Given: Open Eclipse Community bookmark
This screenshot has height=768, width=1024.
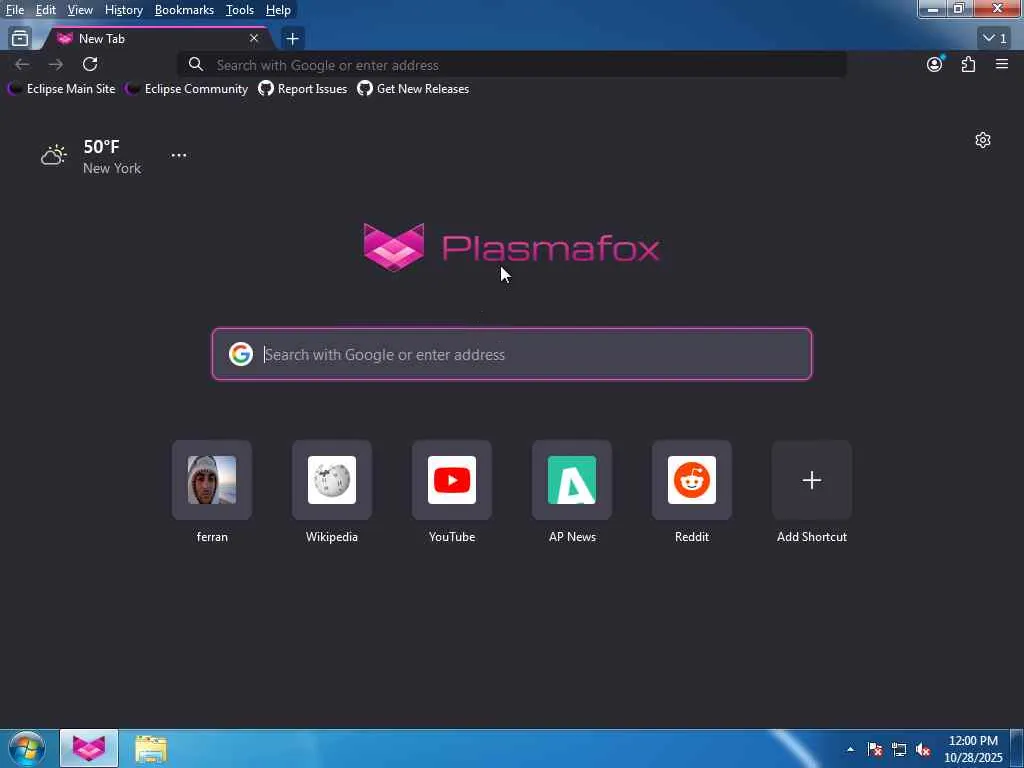Looking at the screenshot, I should point(187,89).
